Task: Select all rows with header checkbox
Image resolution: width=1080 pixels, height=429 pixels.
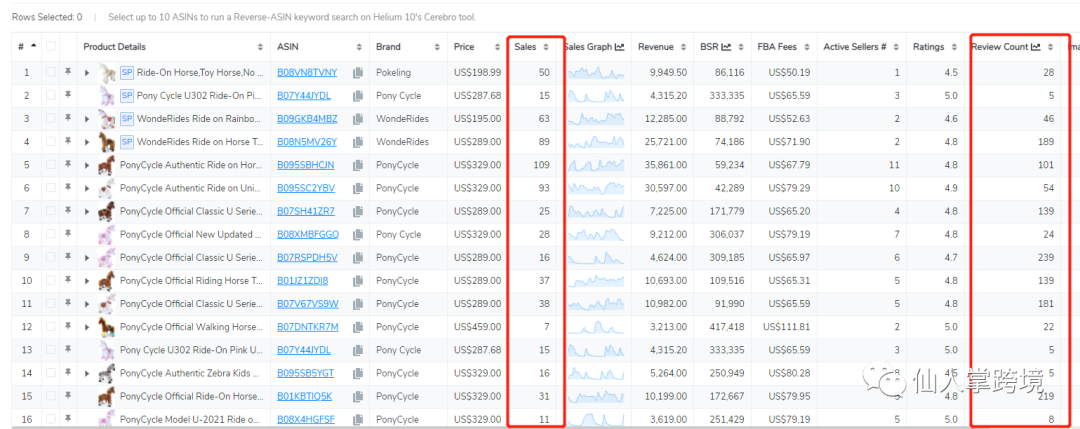Action: pyautogui.click(x=50, y=47)
